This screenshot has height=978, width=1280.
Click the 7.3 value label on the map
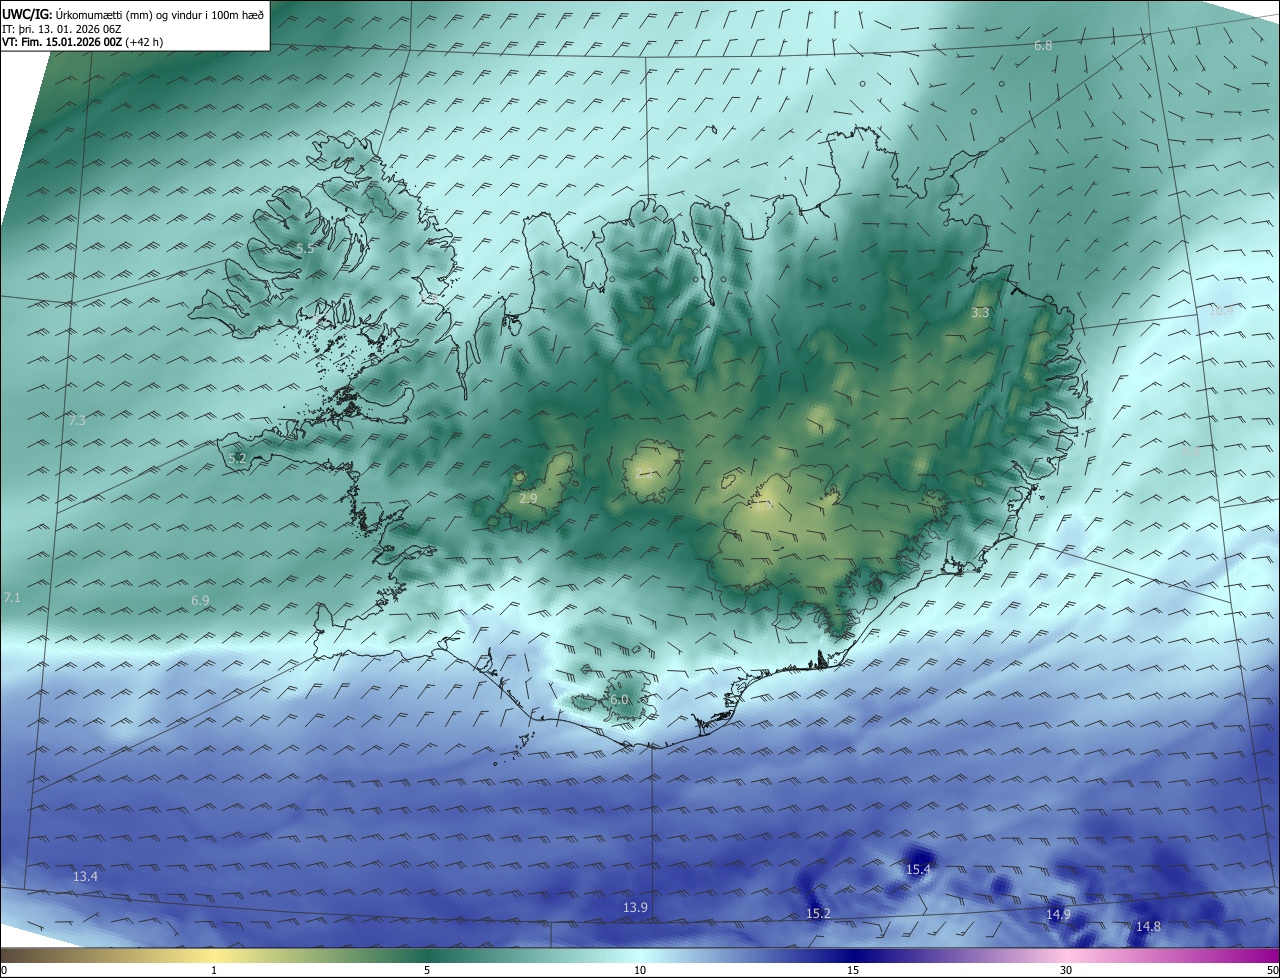point(77,421)
